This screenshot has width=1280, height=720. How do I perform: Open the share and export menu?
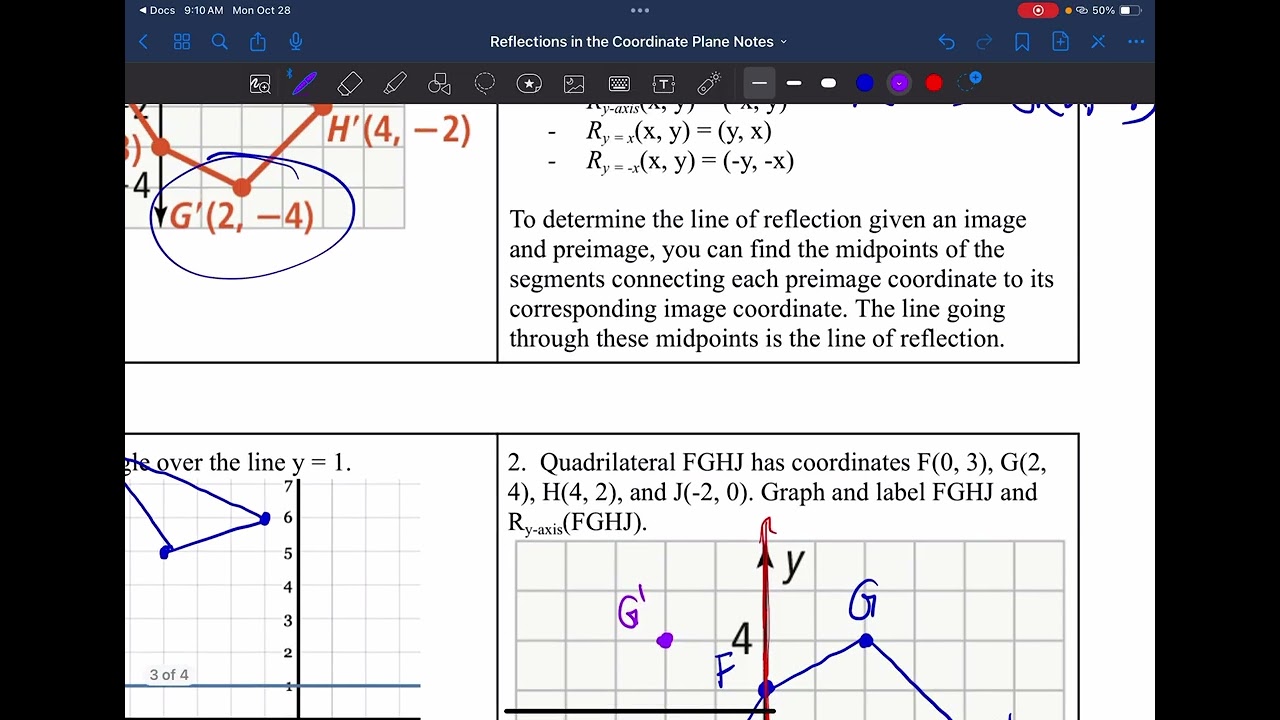(x=258, y=42)
